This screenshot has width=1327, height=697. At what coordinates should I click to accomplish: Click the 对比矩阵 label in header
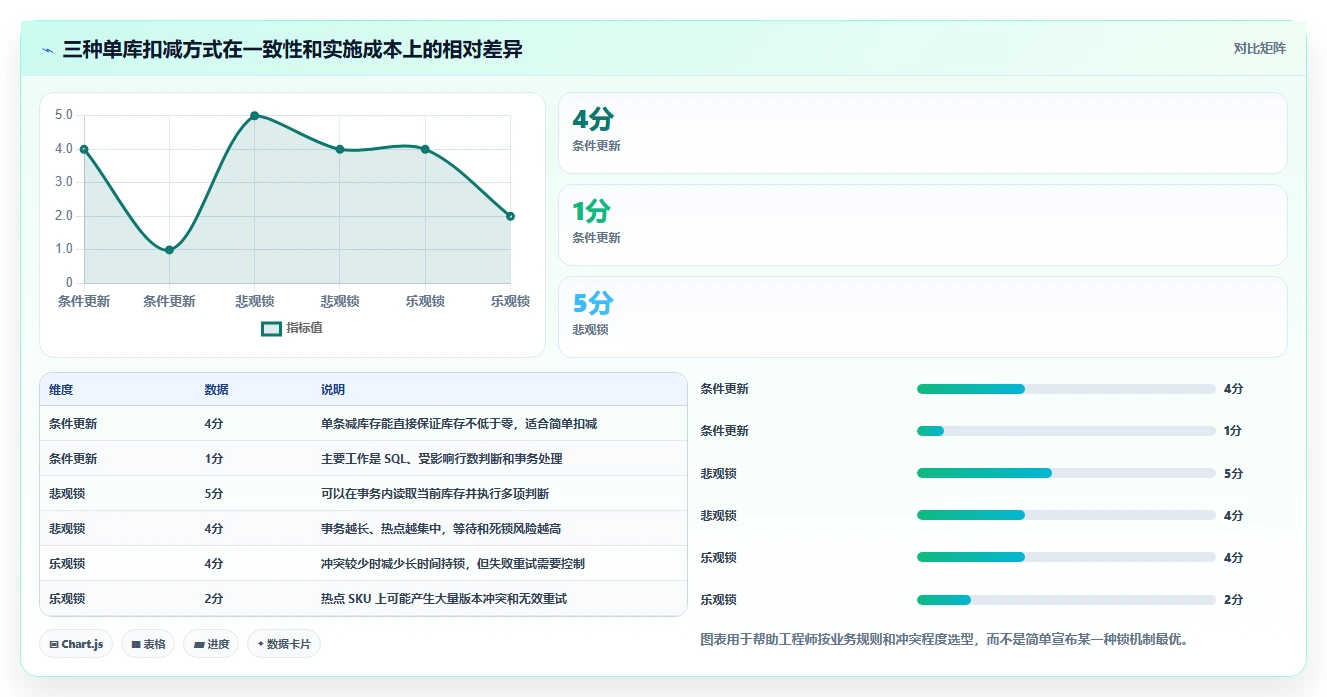pyautogui.click(x=1259, y=48)
